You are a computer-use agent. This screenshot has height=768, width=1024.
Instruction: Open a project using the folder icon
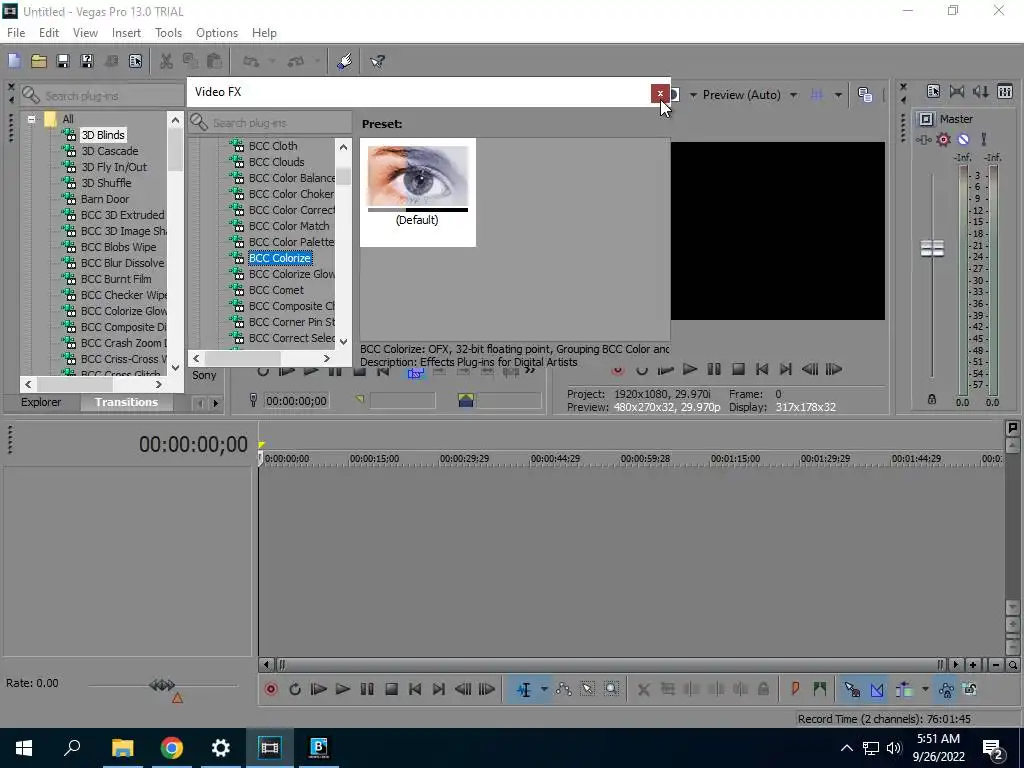(x=39, y=61)
